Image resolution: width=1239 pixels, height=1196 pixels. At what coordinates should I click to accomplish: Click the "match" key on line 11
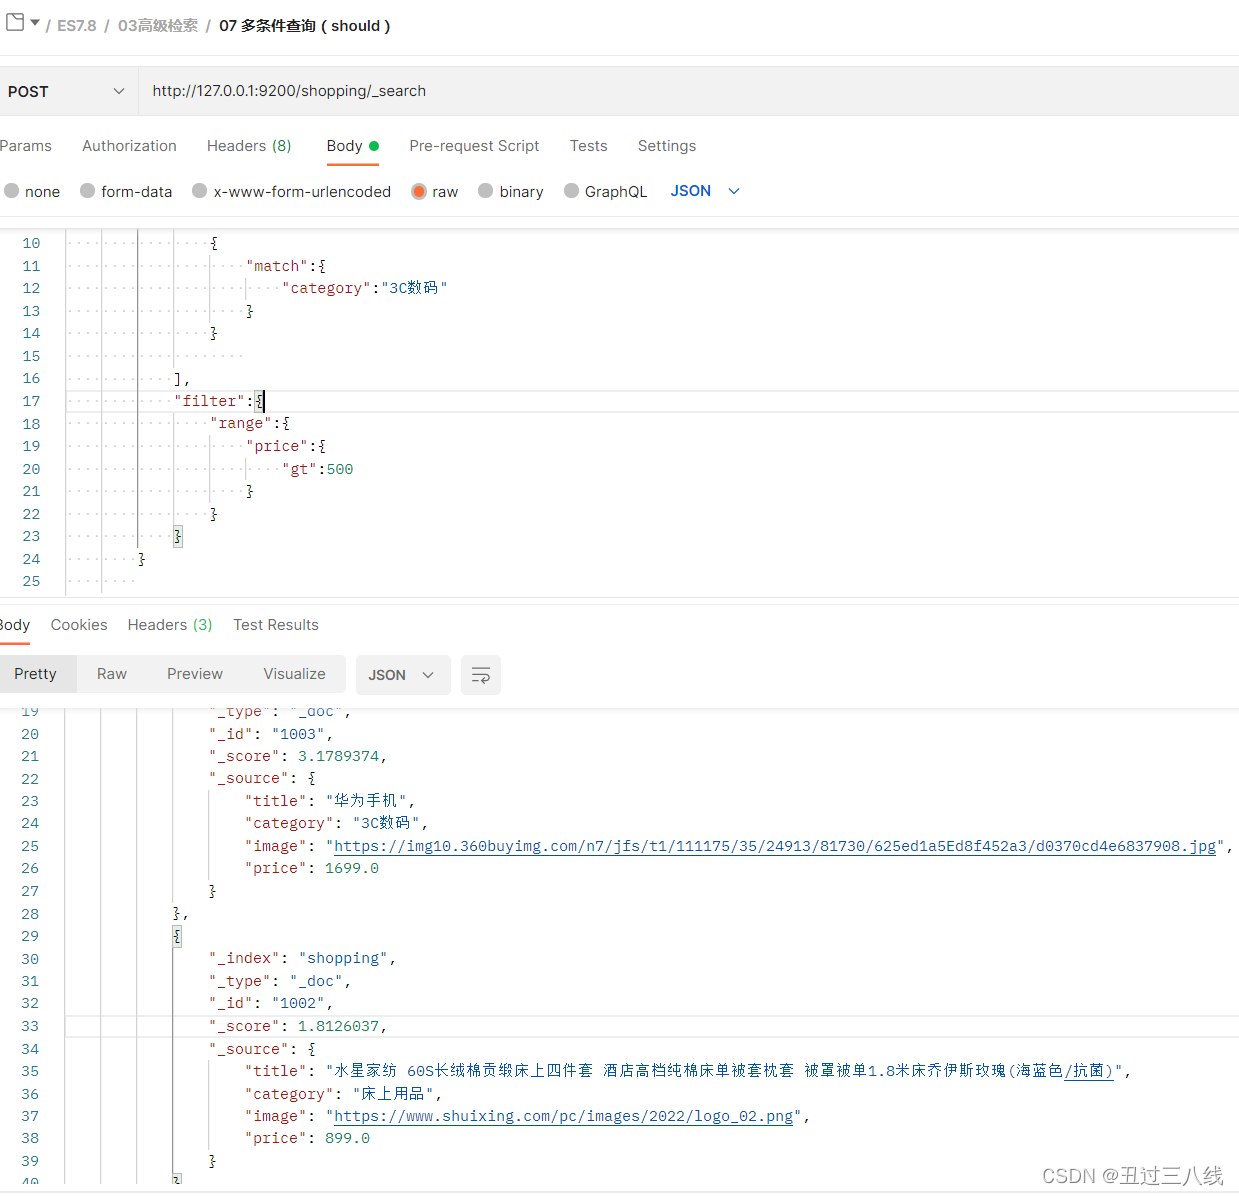(x=277, y=266)
